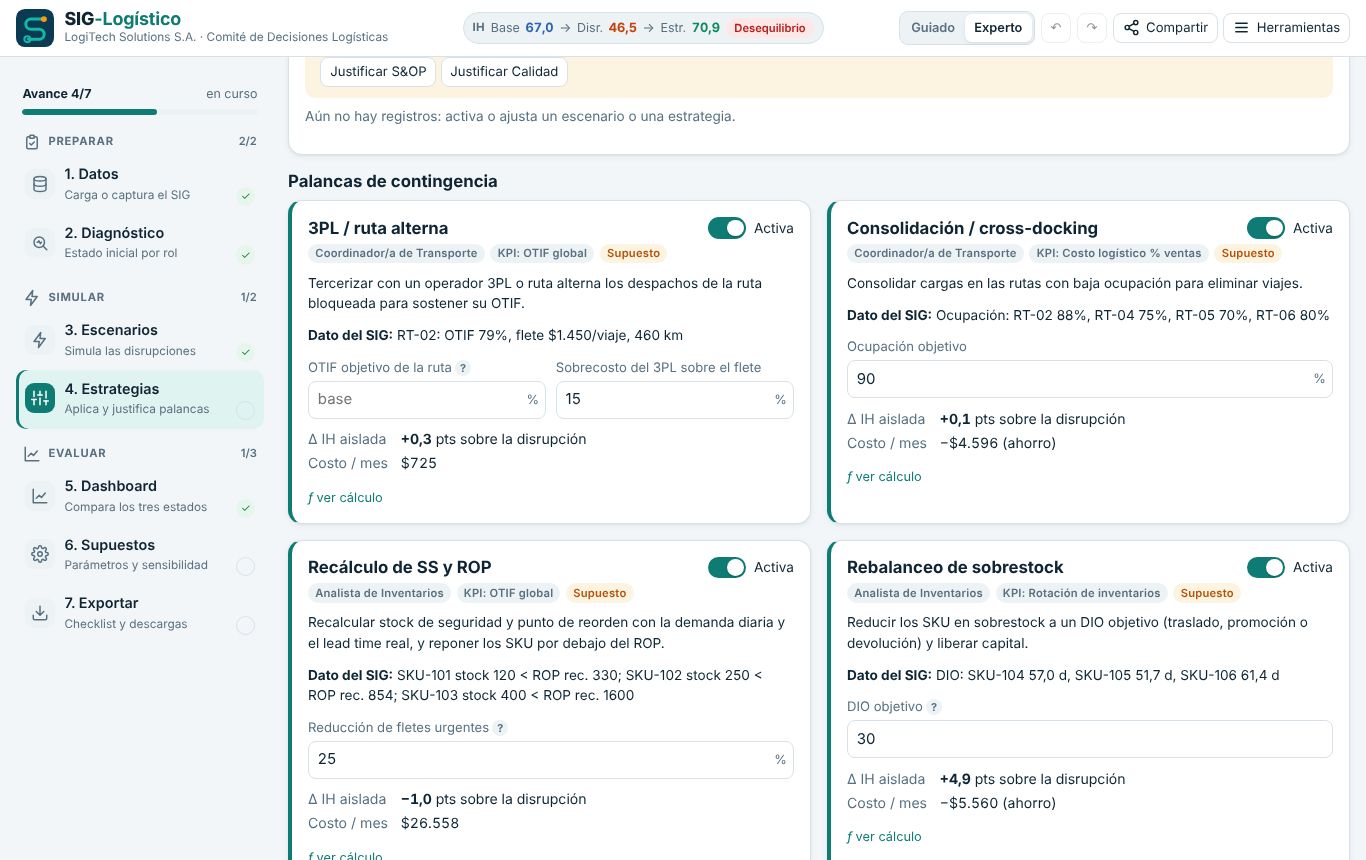Click the redo arrow button
Screen dimensions: 1366x860
(1092, 28)
